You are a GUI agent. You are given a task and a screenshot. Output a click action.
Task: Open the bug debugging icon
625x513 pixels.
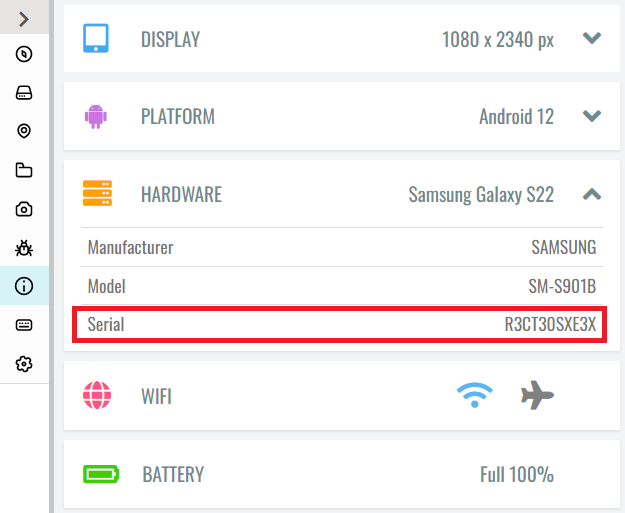[x=24, y=248]
